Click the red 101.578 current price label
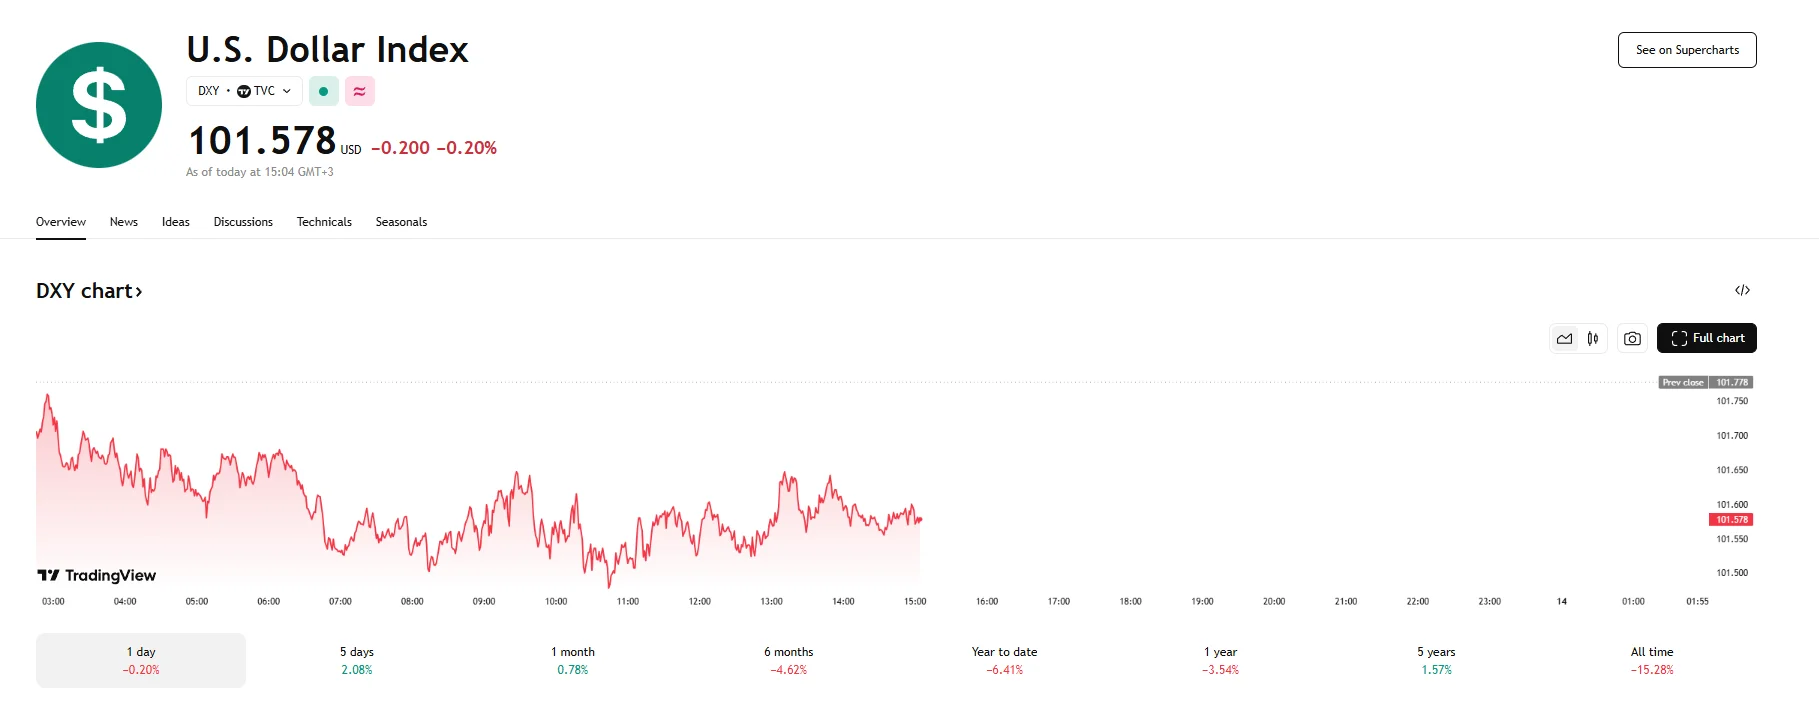The width and height of the screenshot is (1819, 715). pos(1731,520)
